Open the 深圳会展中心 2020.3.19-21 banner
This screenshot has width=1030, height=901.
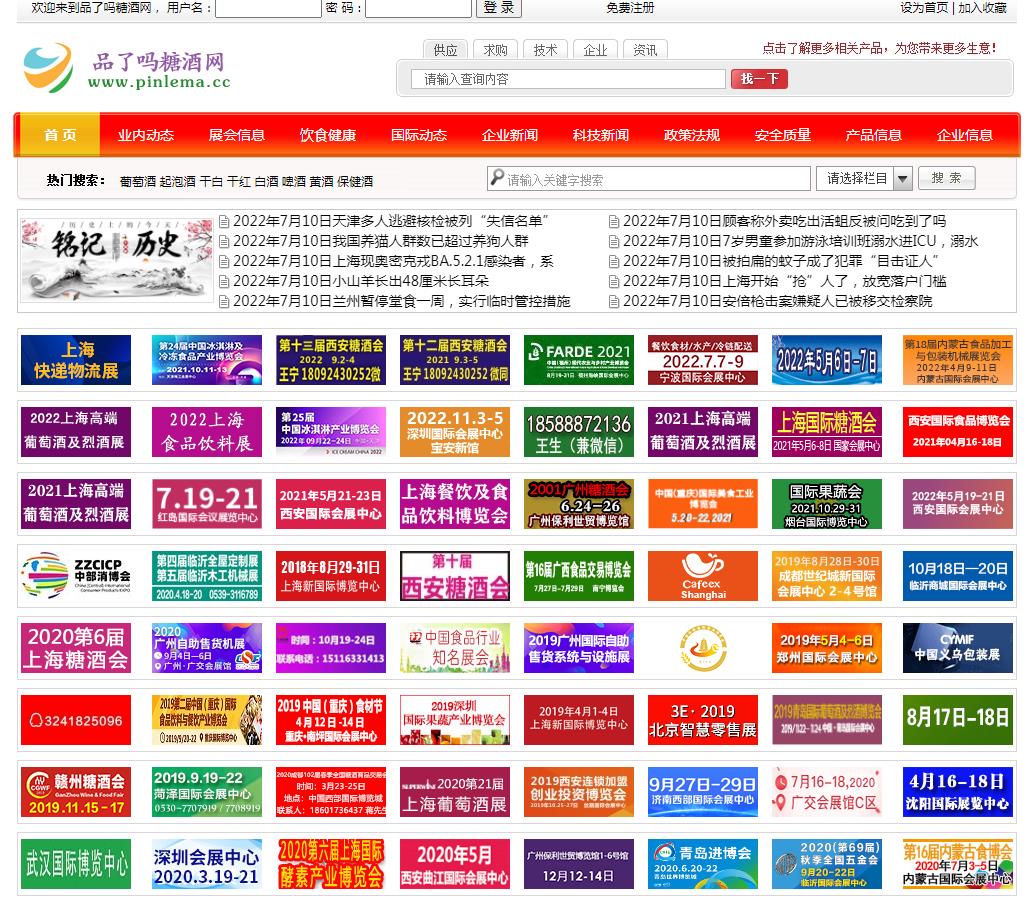coord(207,864)
